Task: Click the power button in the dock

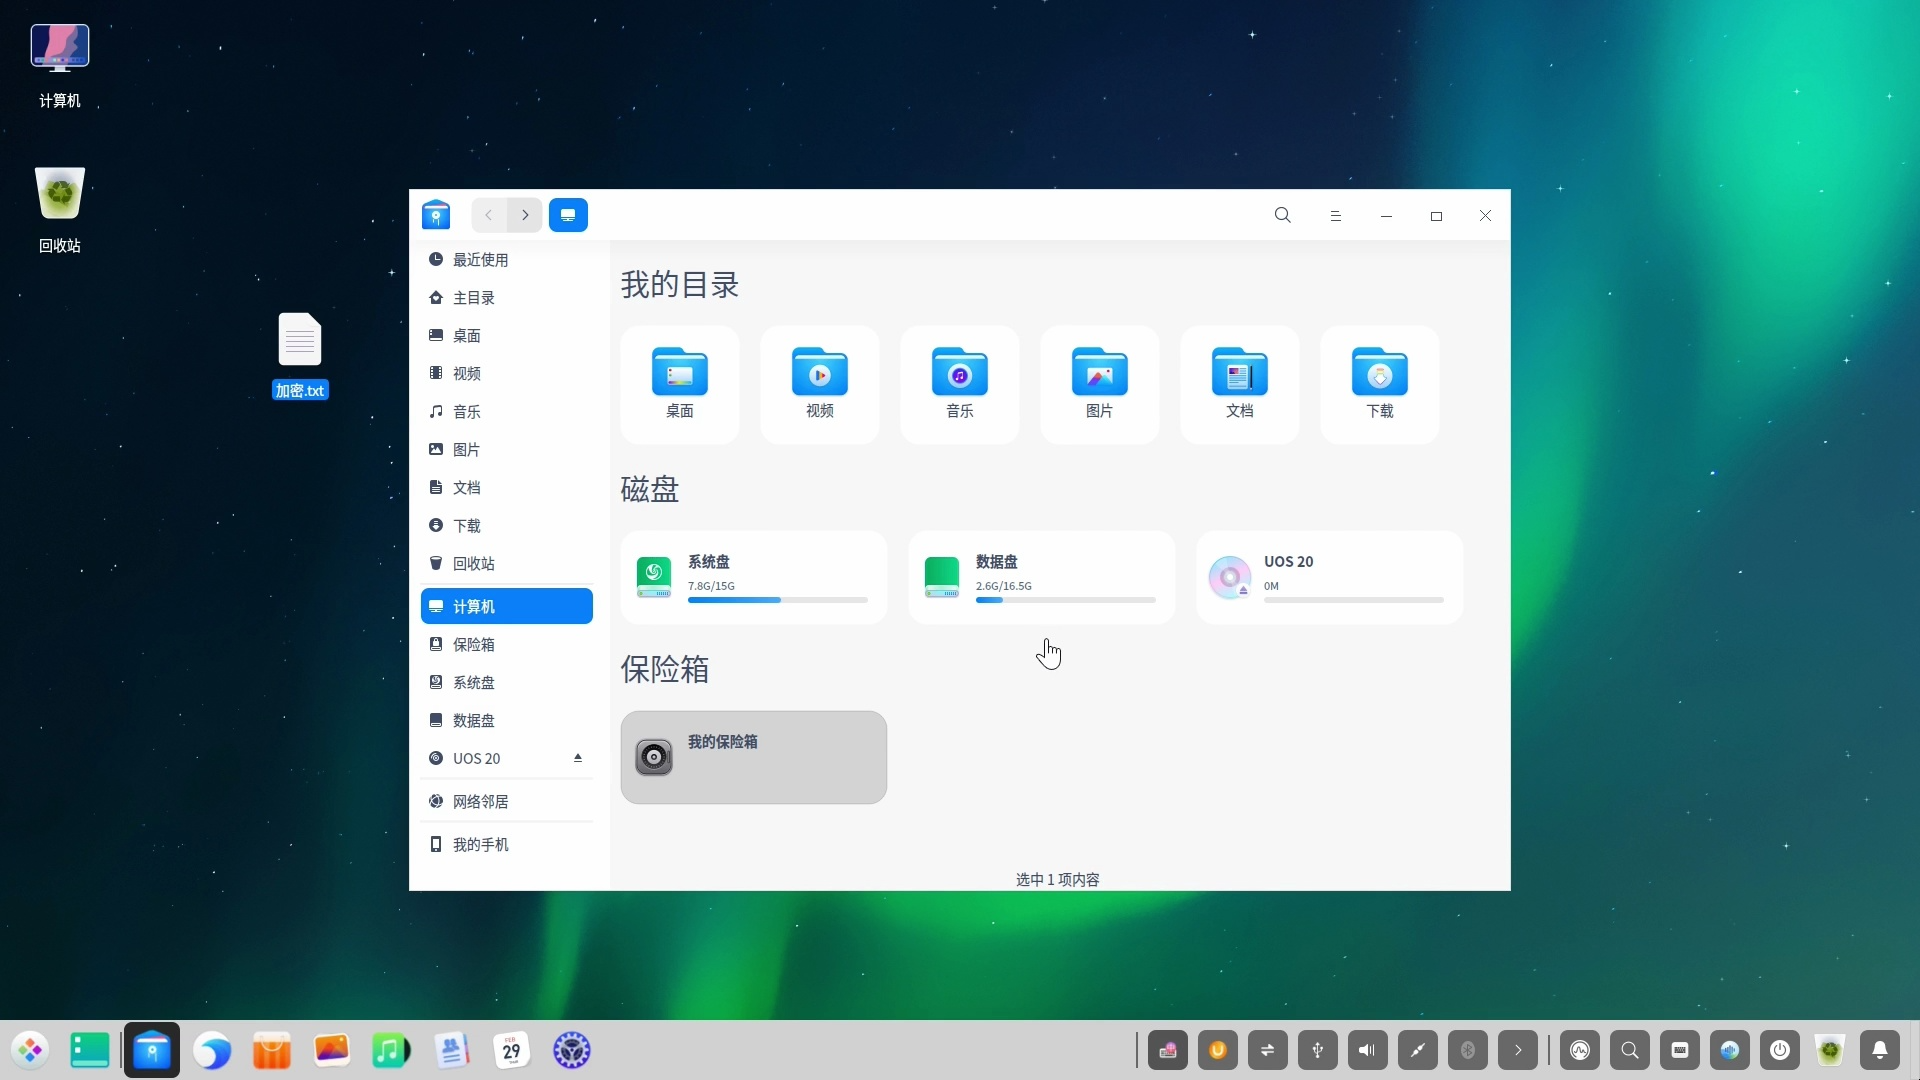Action: tap(1780, 1051)
